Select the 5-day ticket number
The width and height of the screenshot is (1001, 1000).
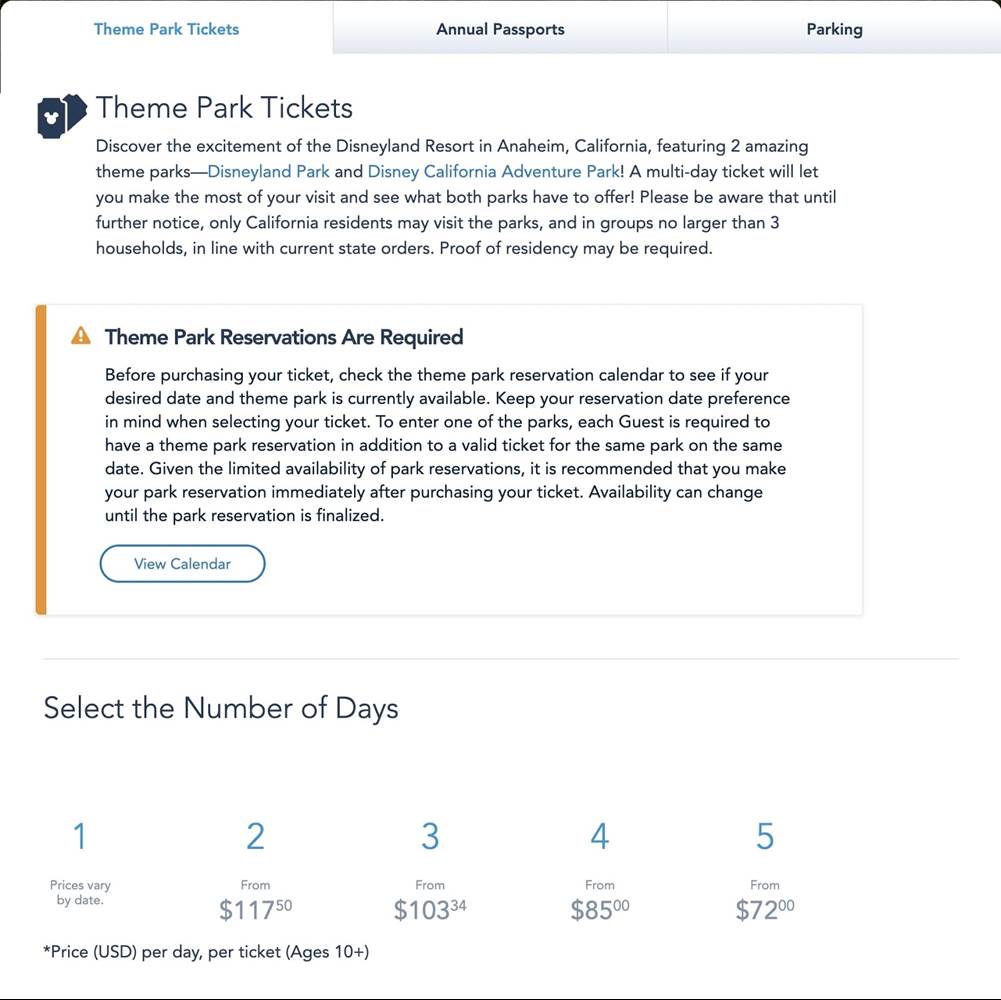click(765, 836)
